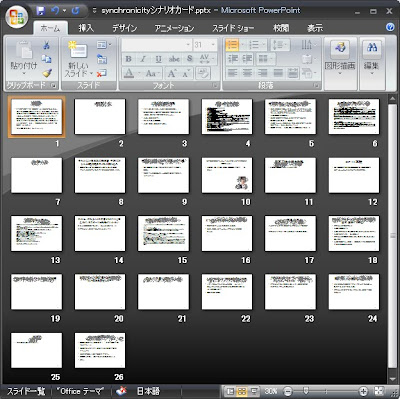The height and width of the screenshot is (399, 400).
Task: Zoom out with minus button
Action: [x=288, y=391]
